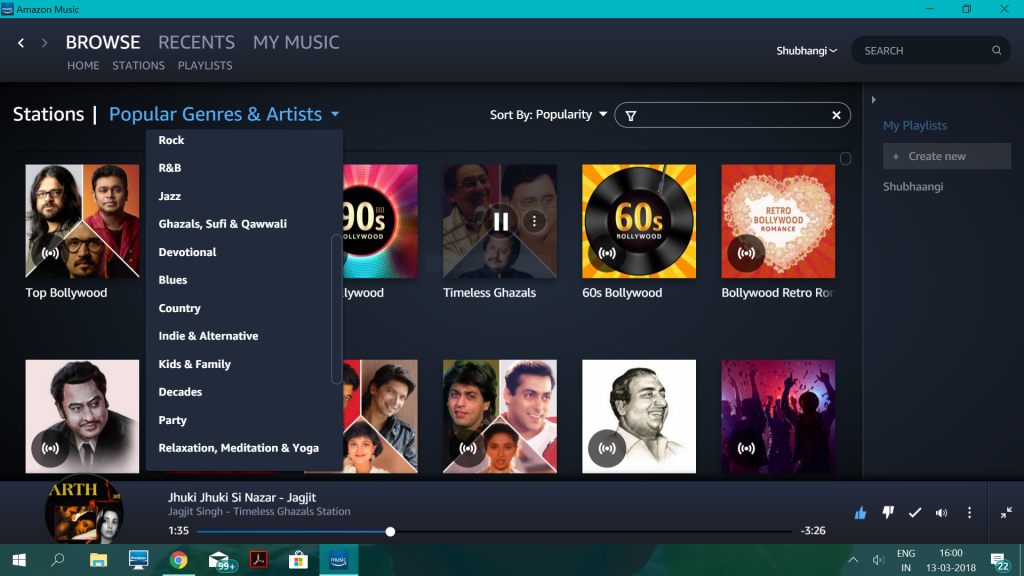Click Jagjit Singh artist text in player
Image resolution: width=1024 pixels, height=576 pixels.
click(195, 511)
